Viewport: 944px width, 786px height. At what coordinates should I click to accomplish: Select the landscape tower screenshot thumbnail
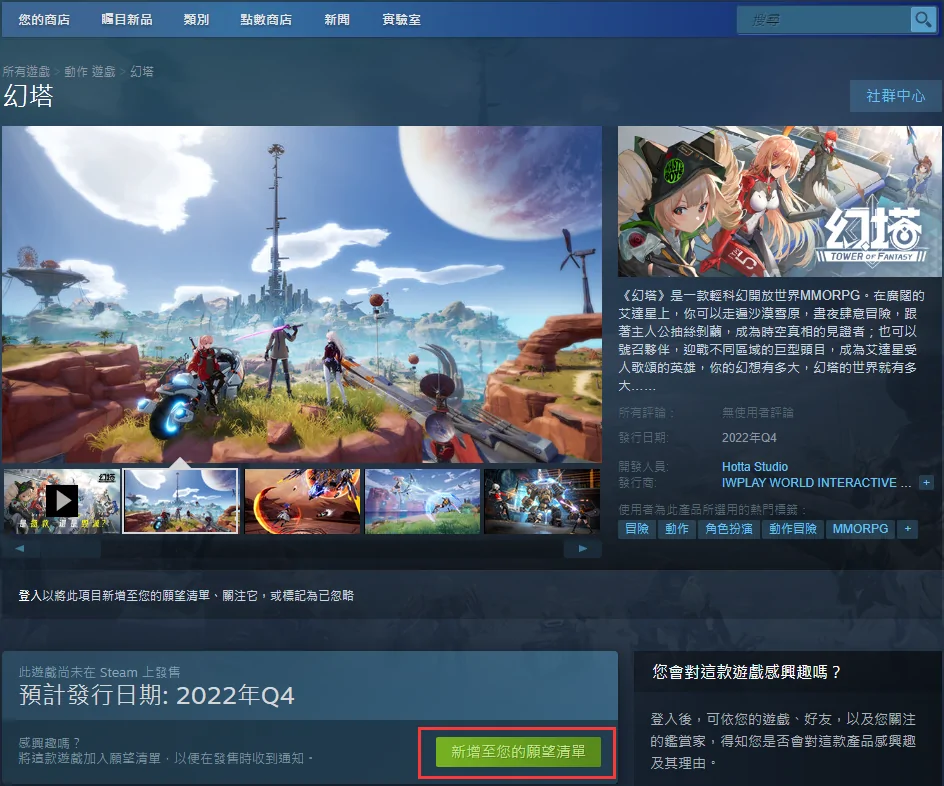pyautogui.click(x=181, y=501)
